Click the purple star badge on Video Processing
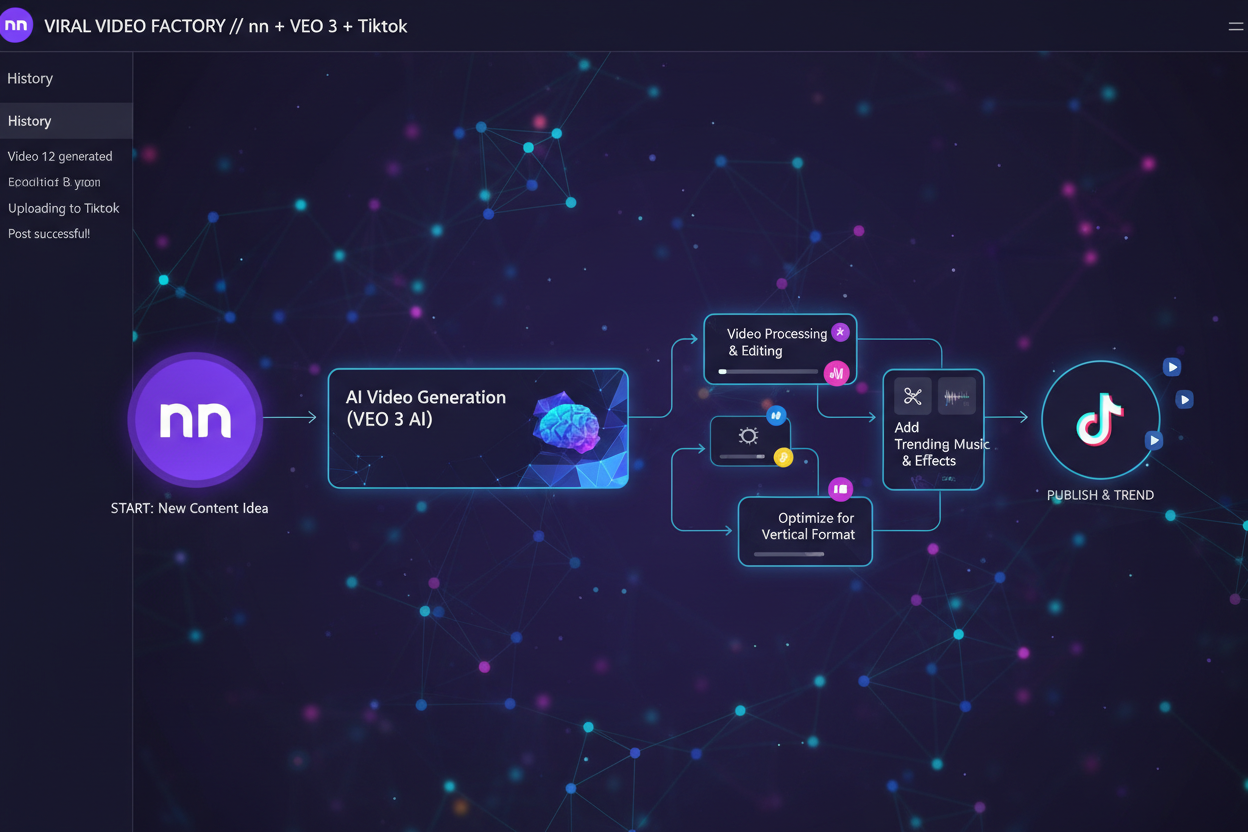 point(840,332)
